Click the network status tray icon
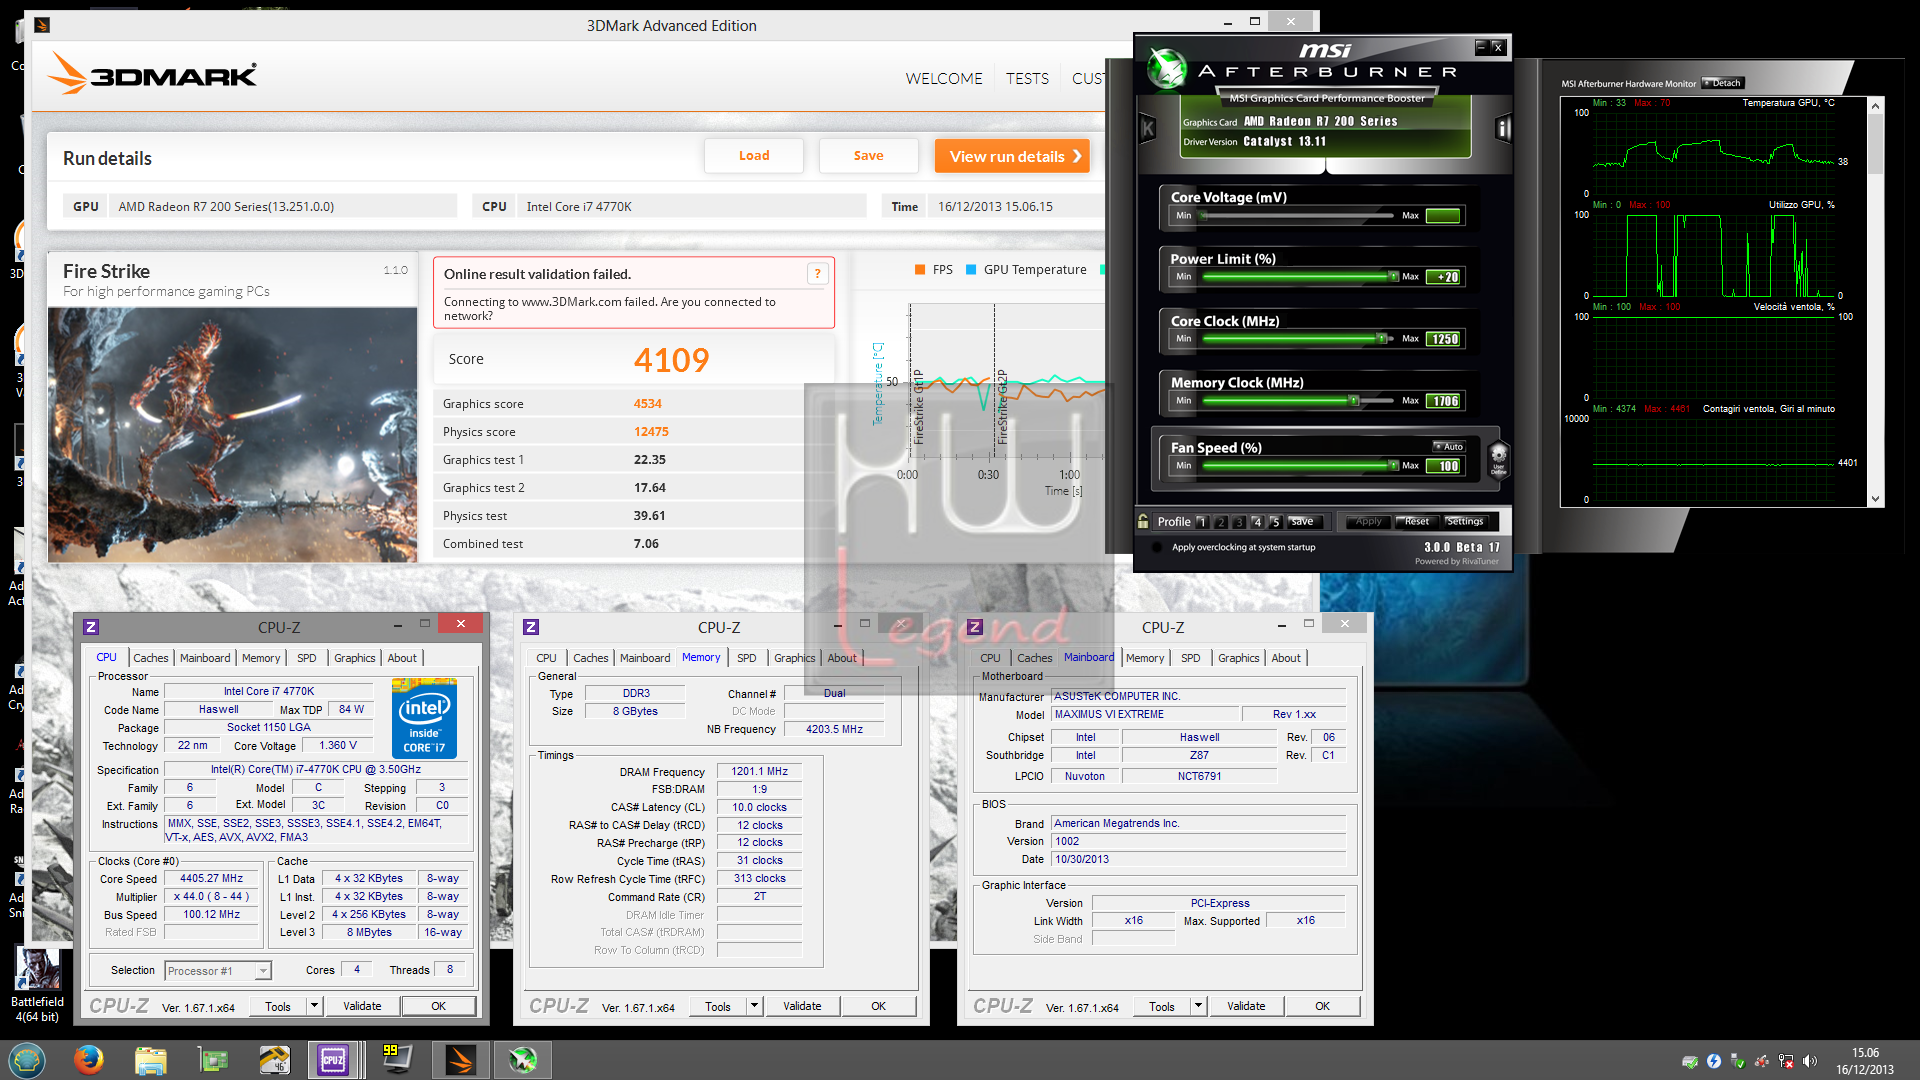 [x=1786, y=1061]
